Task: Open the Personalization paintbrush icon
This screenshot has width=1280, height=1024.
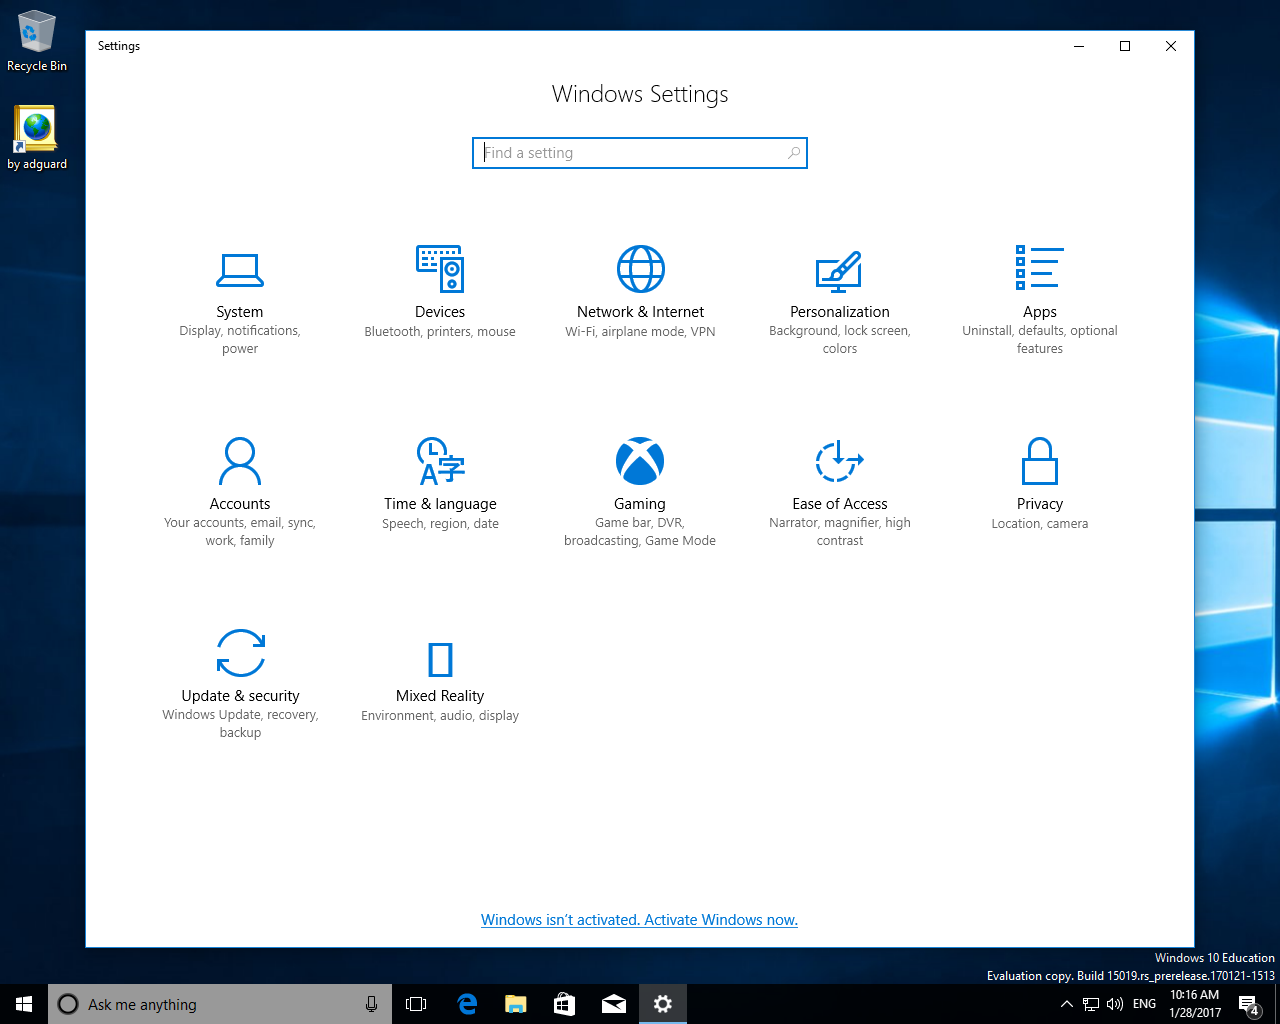Action: (839, 270)
